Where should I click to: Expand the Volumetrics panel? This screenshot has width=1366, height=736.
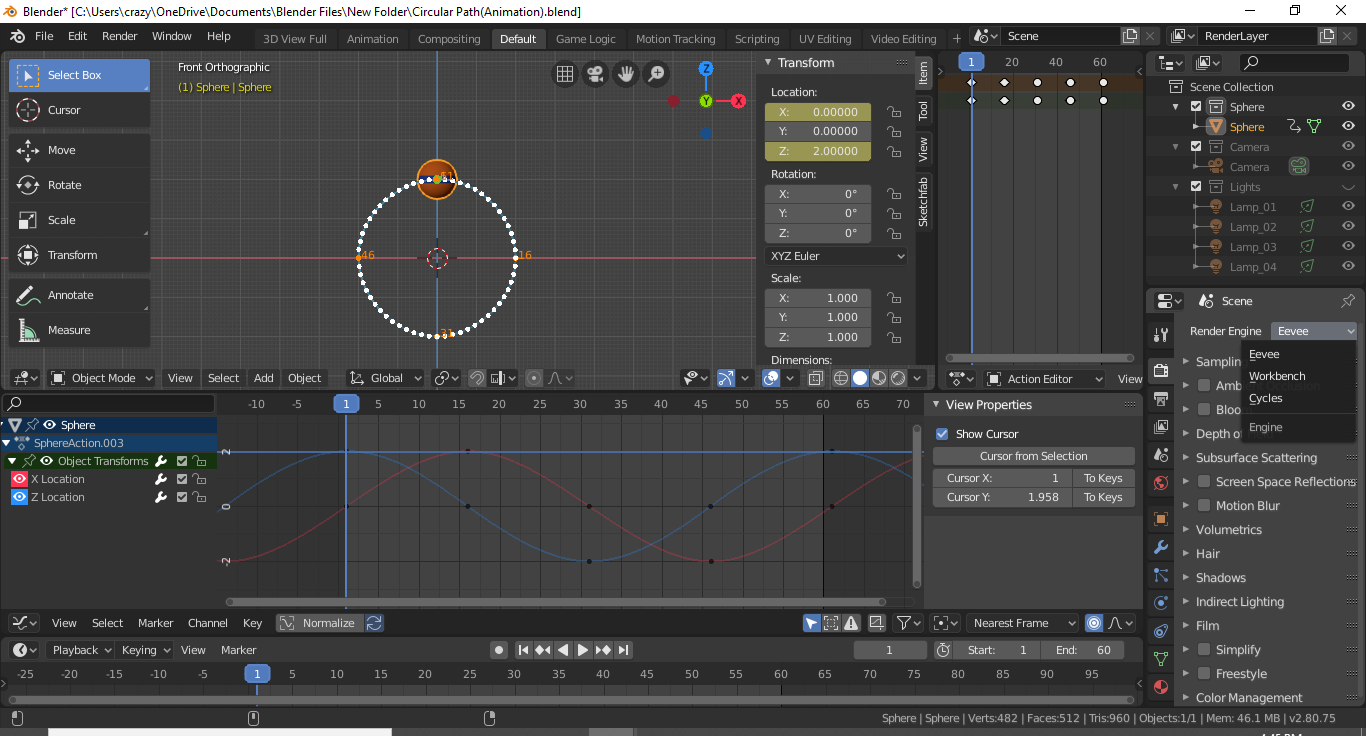[1228, 530]
